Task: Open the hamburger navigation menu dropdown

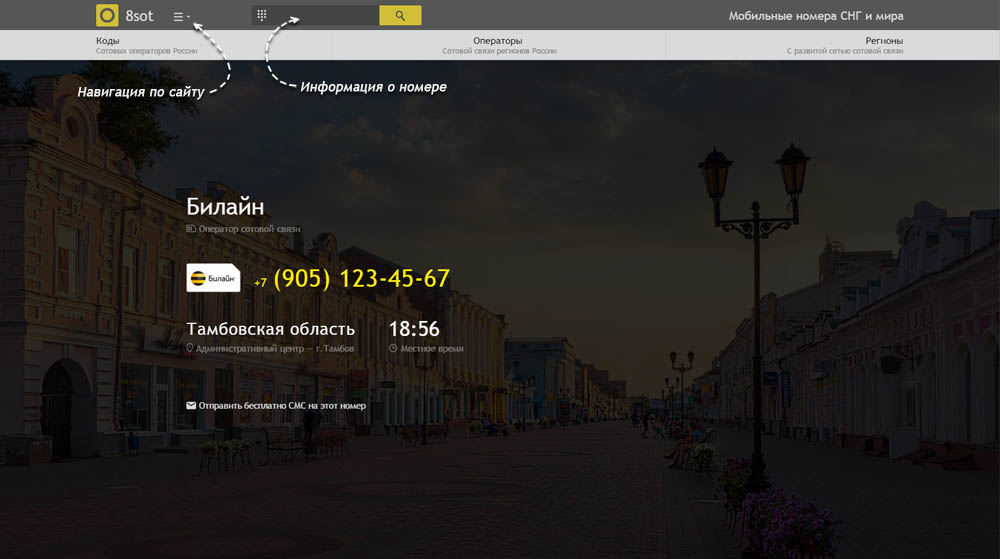Action: (181, 17)
